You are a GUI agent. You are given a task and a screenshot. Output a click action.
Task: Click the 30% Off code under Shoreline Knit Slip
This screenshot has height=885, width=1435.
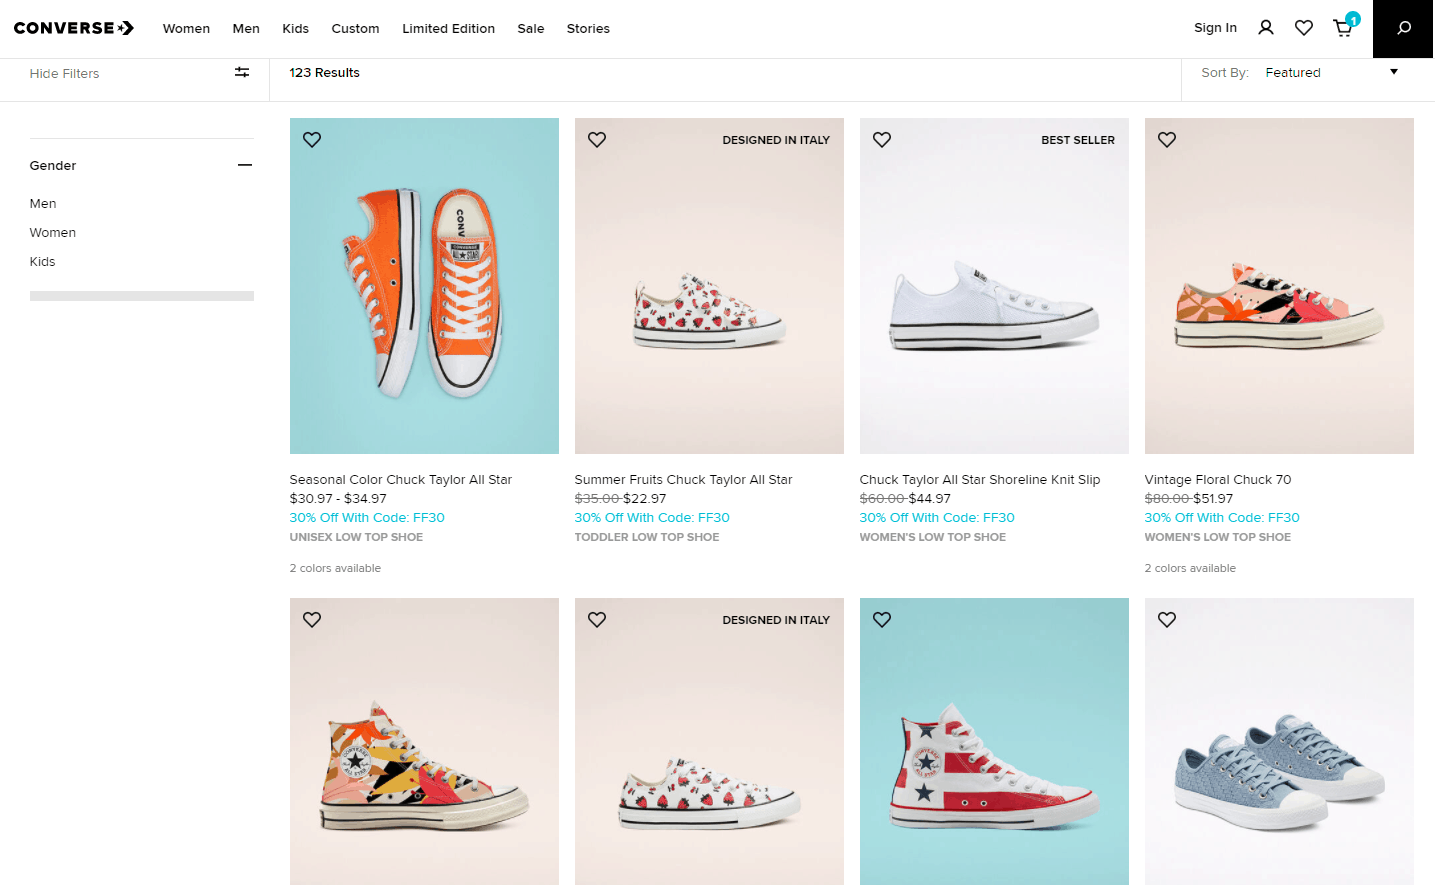pyautogui.click(x=937, y=518)
